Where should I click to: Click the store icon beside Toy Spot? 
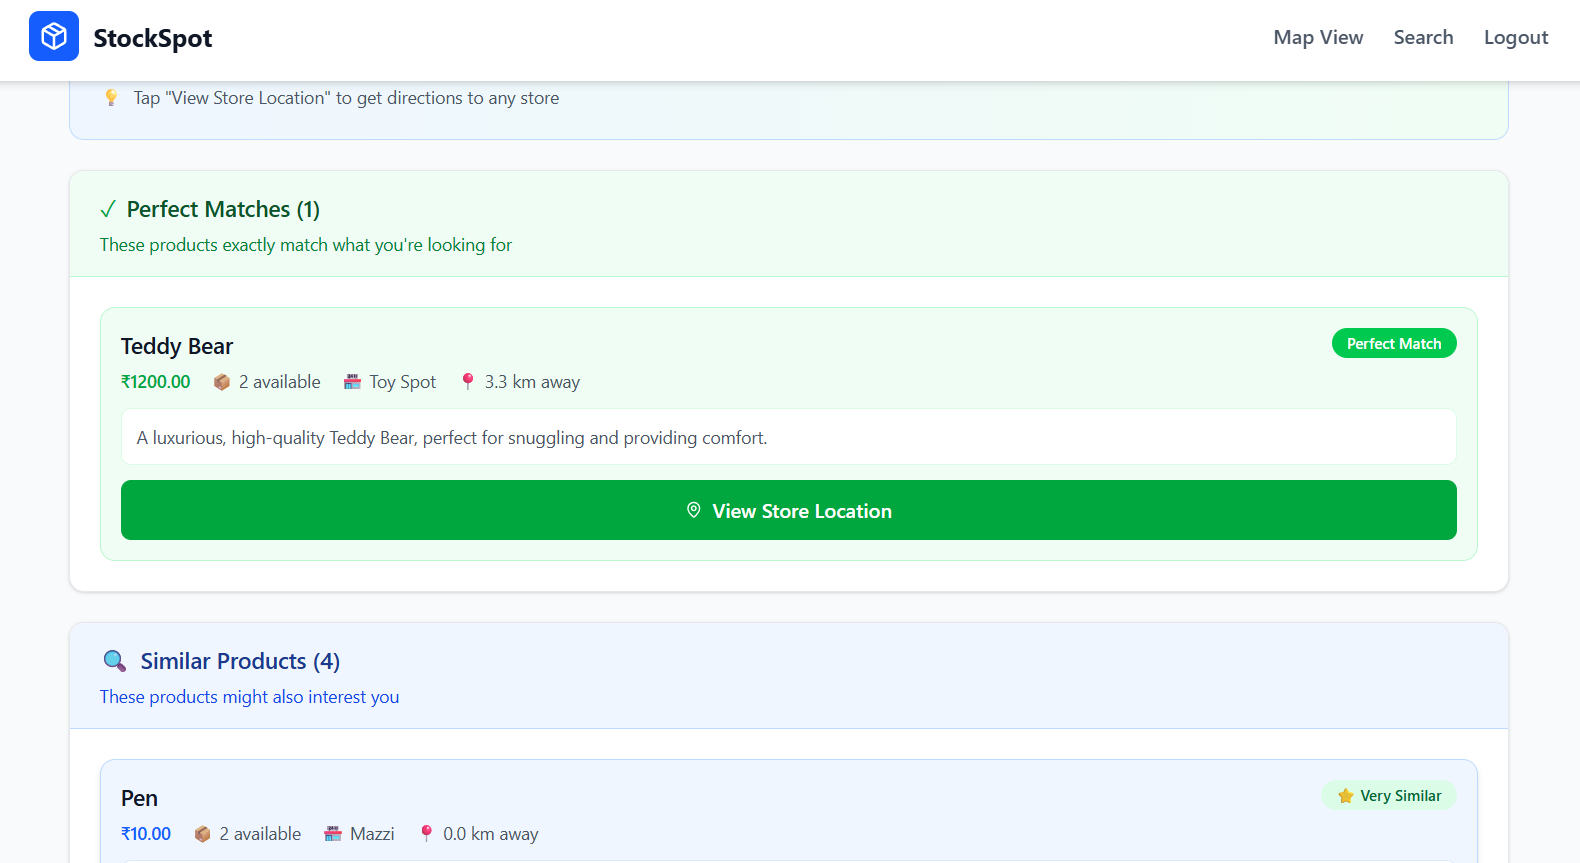352,382
